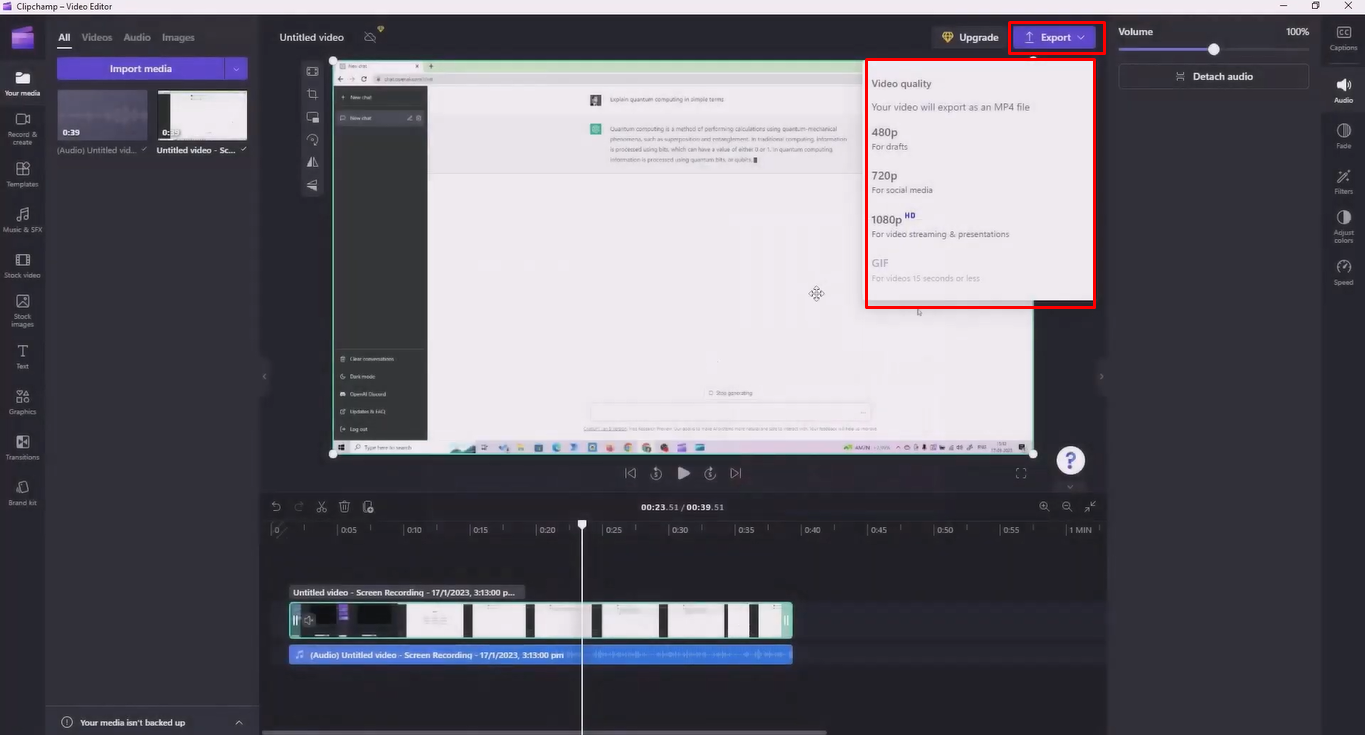Open the Transitions sidebar section
Image resolution: width=1365 pixels, height=735 pixels.
(22, 449)
